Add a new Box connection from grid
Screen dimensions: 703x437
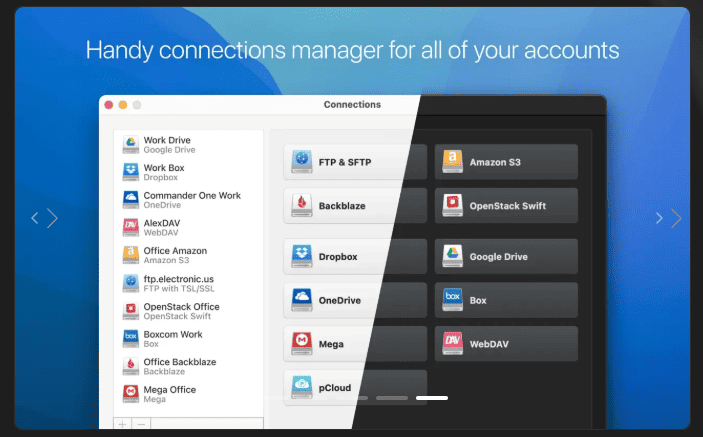(x=506, y=300)
